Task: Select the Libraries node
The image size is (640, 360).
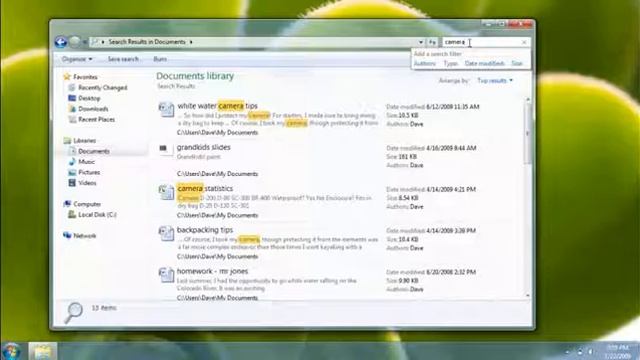Action: click(84, 140)
